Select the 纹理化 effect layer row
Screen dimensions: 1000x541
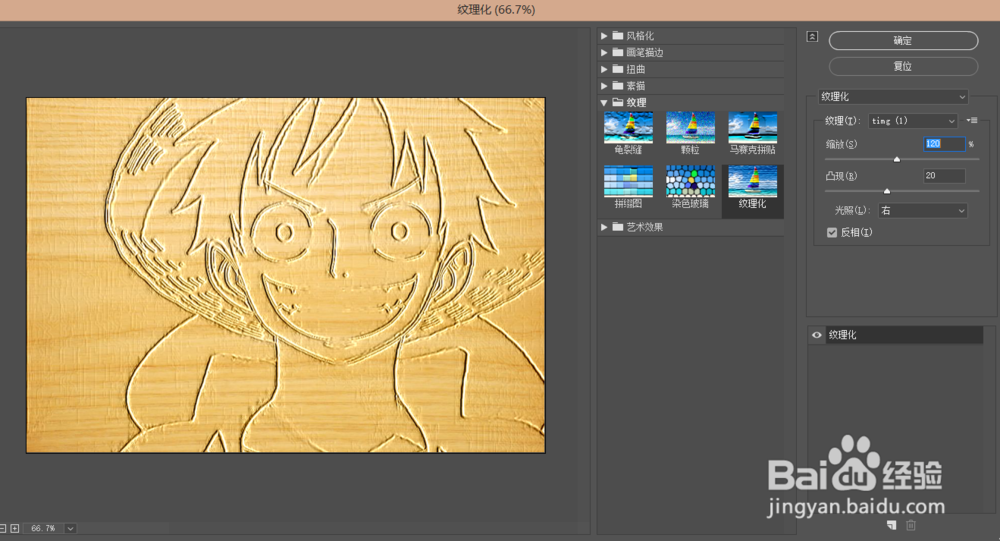(904, 335)
